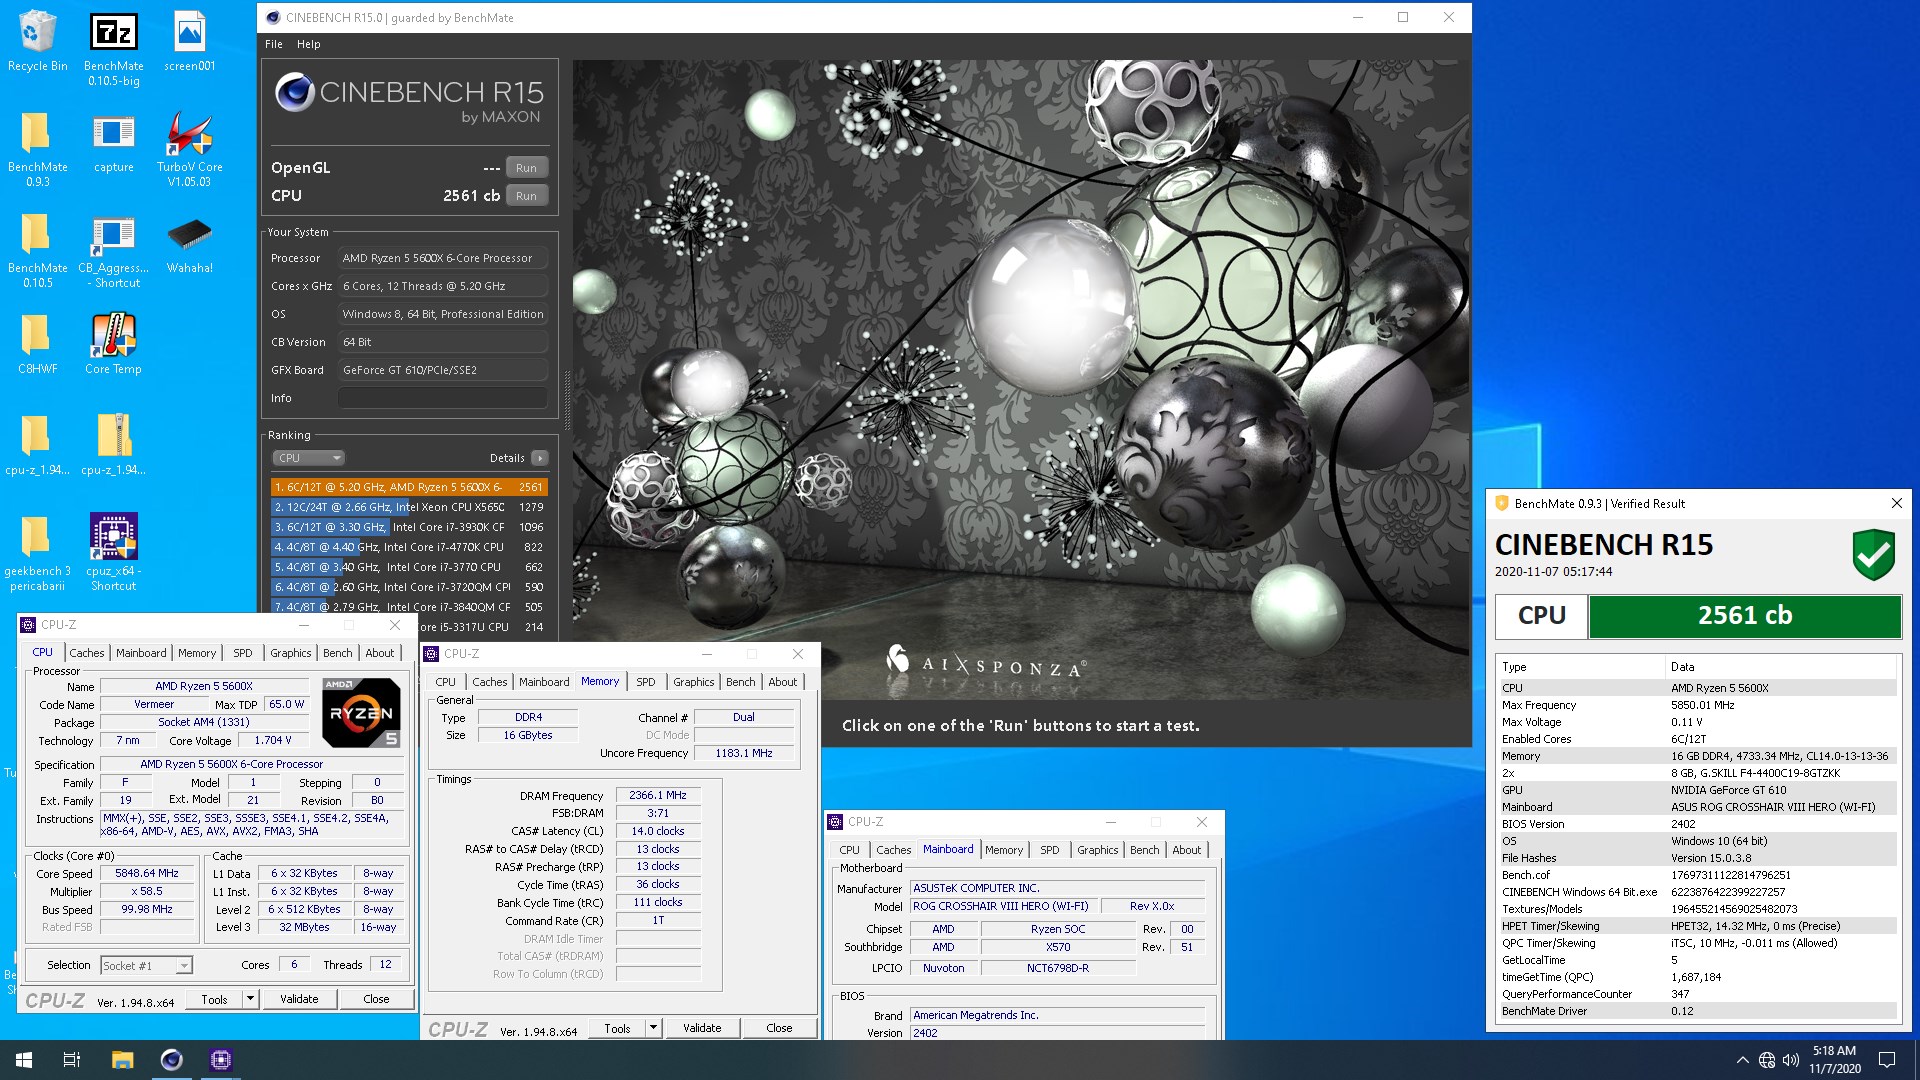Image resolution: width=1920 pixels, height=1080 pixels.
Task: Open the BenchMate 0.10.5 folder icon
Action: pos(37,250)
